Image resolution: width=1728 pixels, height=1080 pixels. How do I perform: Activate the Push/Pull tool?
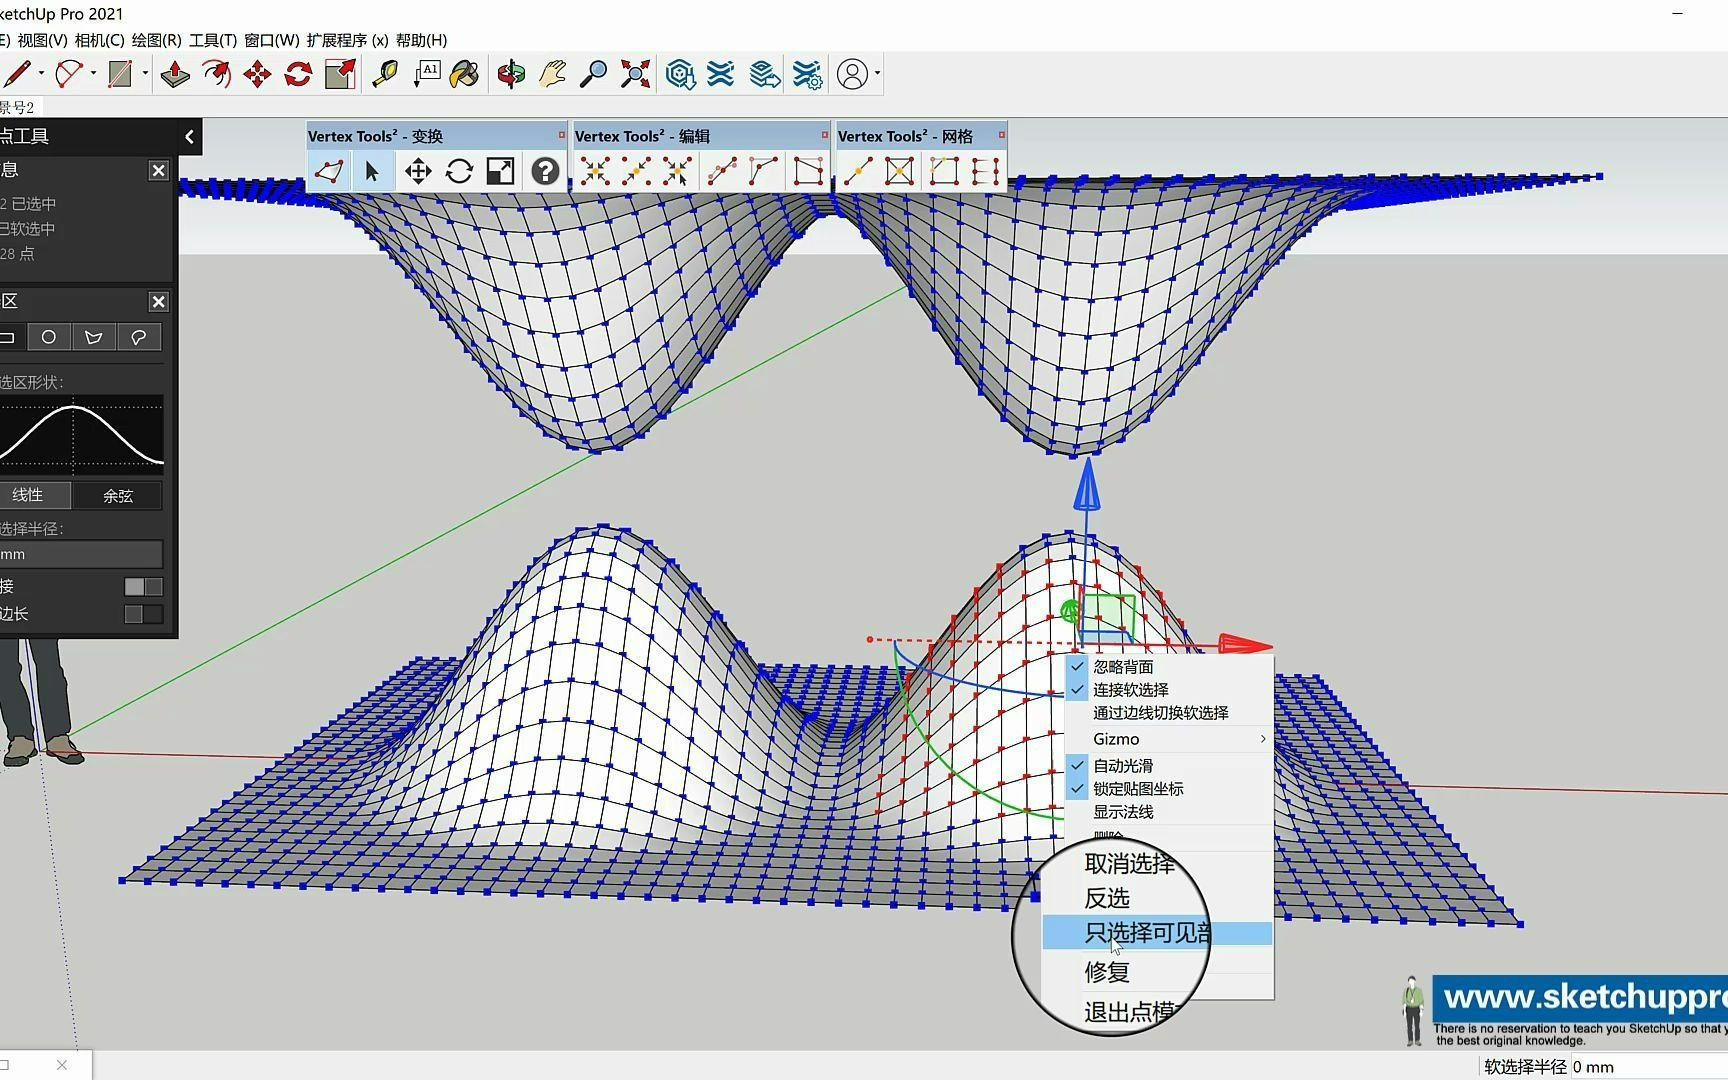click(174, 74)
